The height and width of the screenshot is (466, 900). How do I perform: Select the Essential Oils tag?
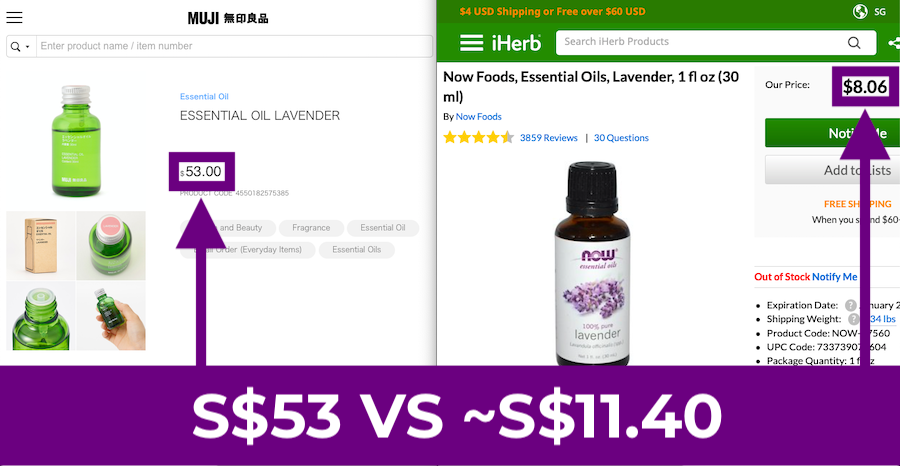click(356, 250)
